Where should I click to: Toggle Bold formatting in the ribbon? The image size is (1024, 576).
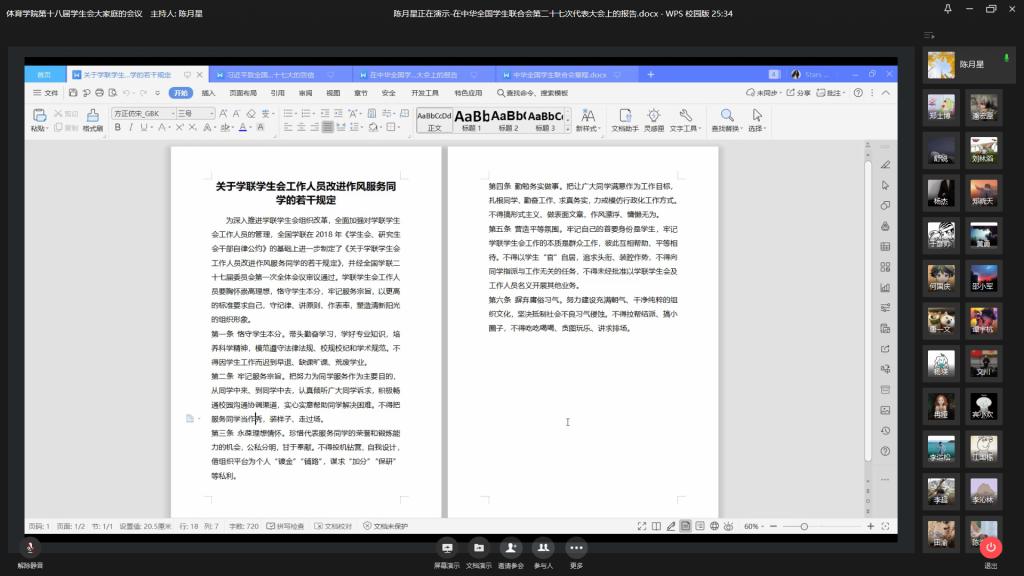click(x=116, y=128)
